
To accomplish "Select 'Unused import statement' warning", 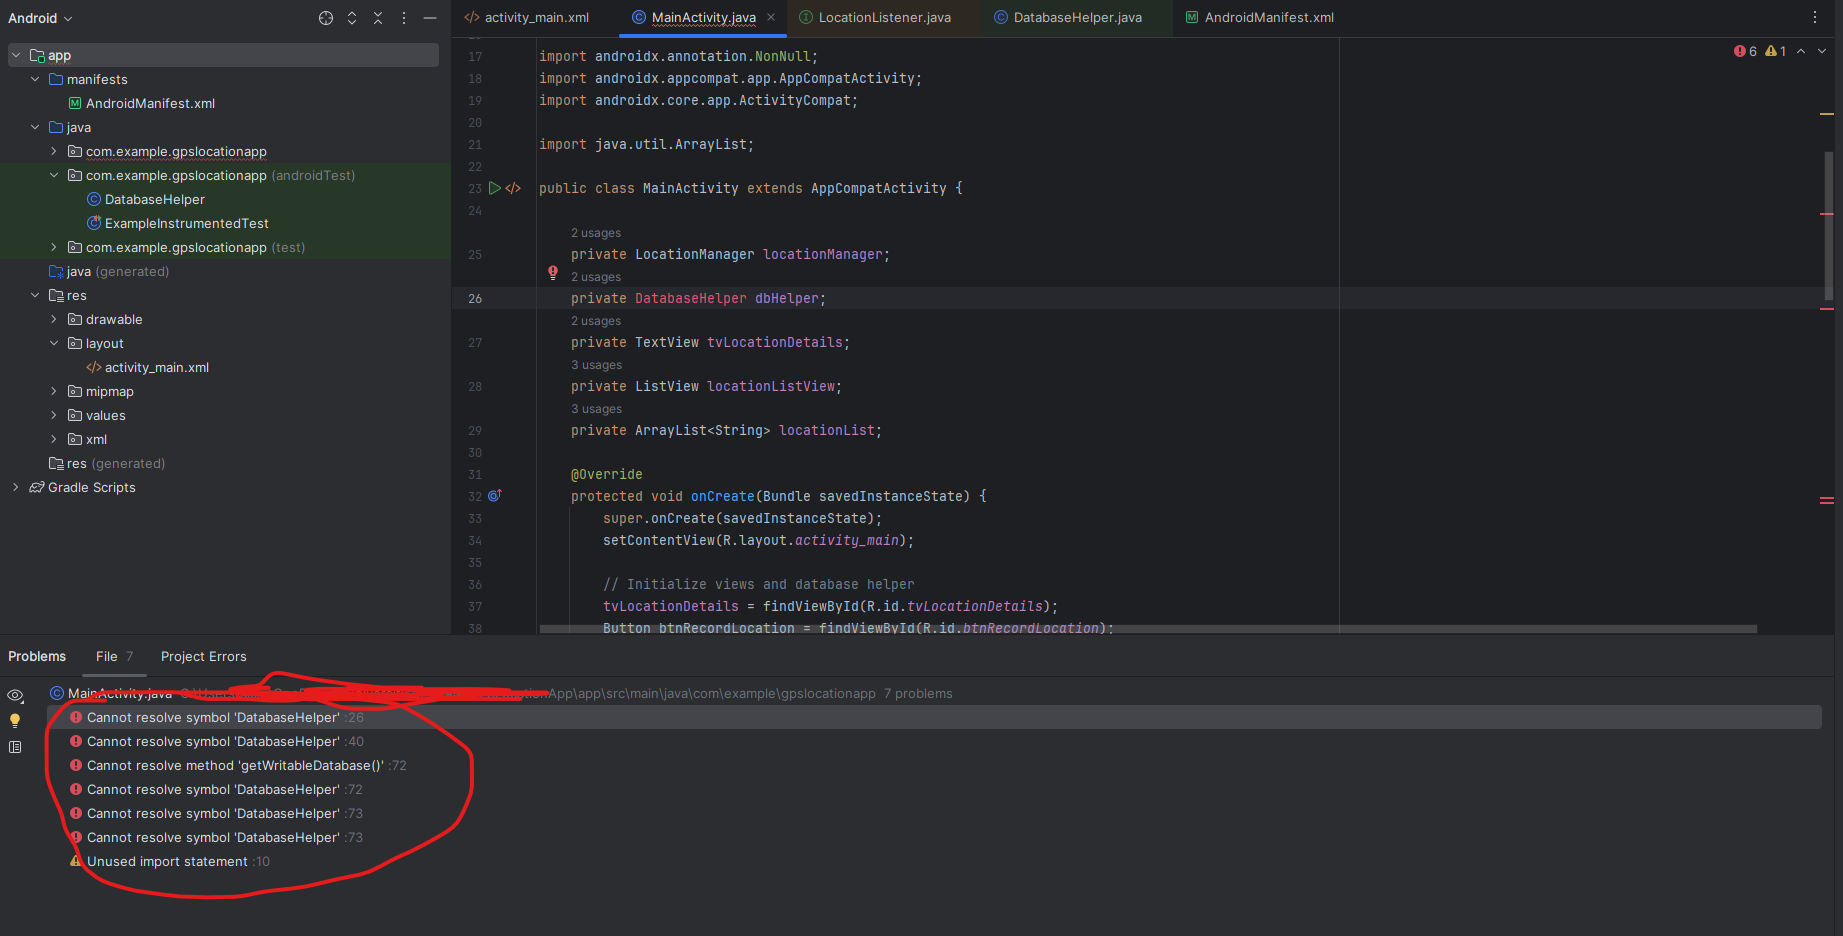I will click(934, 861).
